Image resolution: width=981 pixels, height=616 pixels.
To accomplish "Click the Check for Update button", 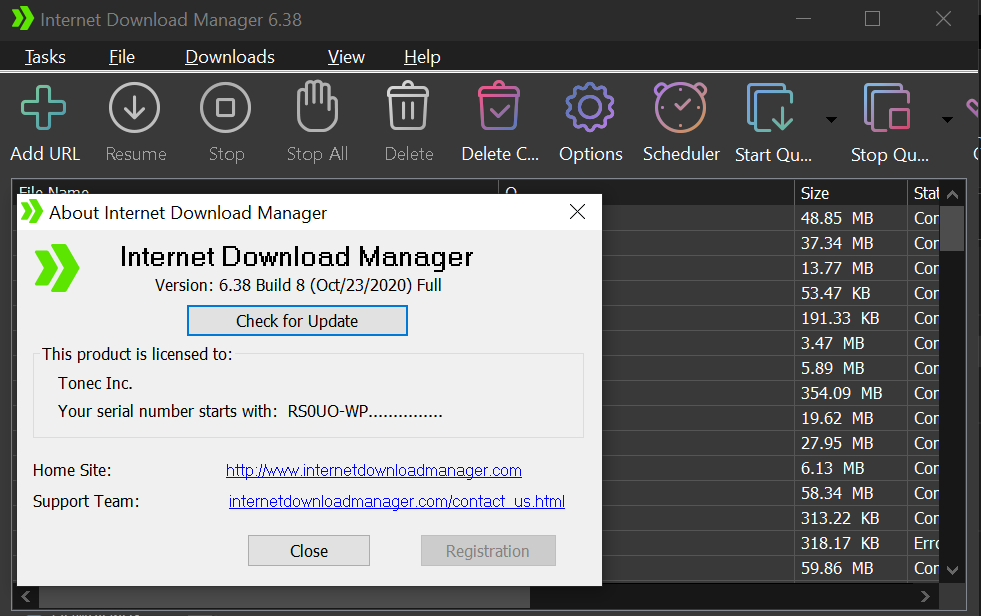I will pyautogui.click(x=297, y=321).
